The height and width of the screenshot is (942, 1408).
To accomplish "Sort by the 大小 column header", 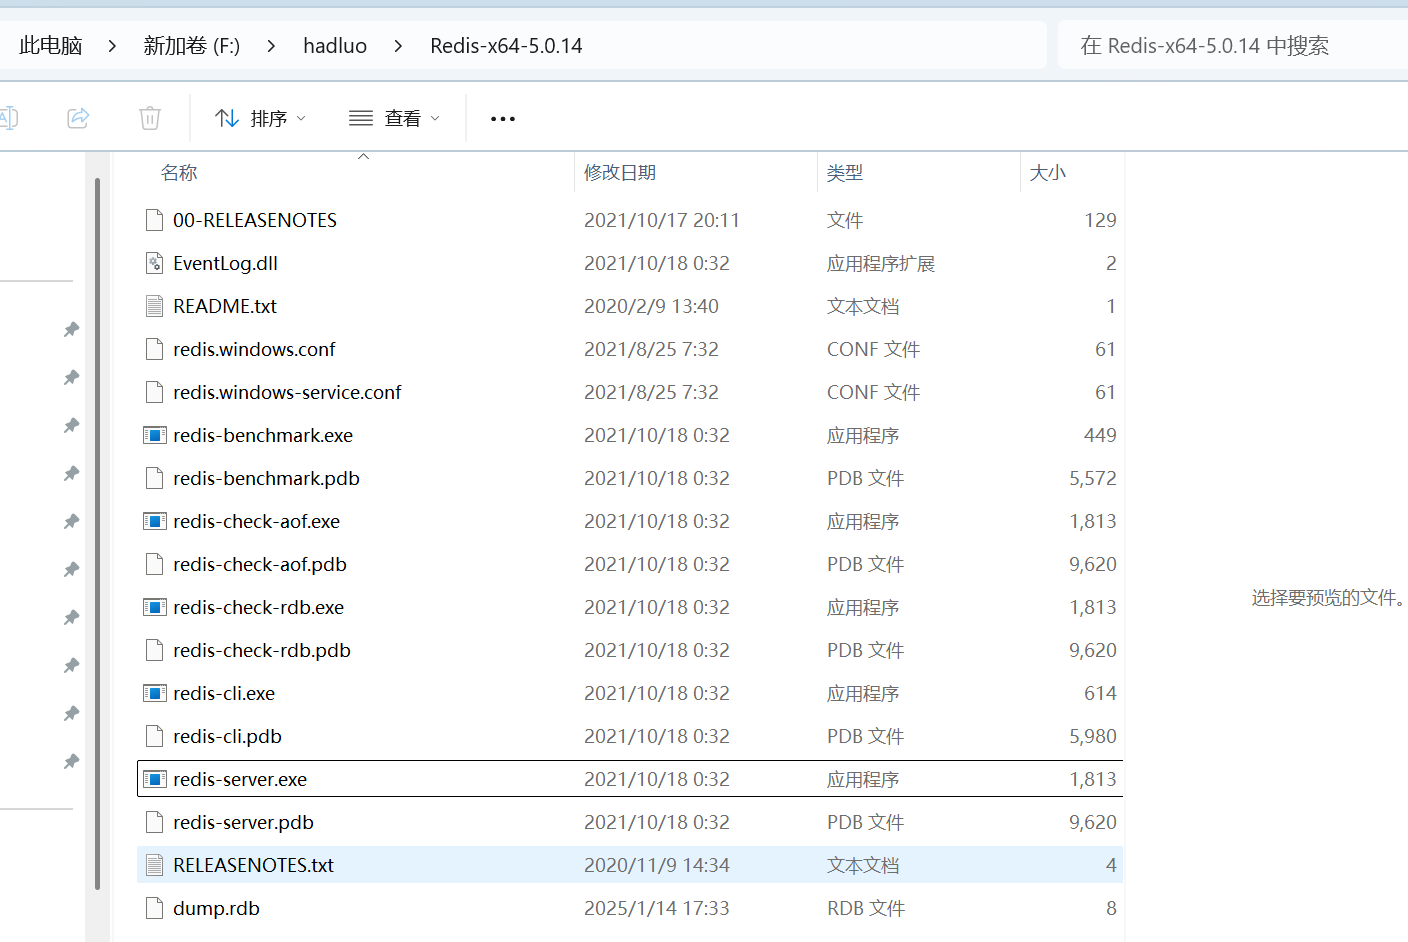I will coord(1048,173).
